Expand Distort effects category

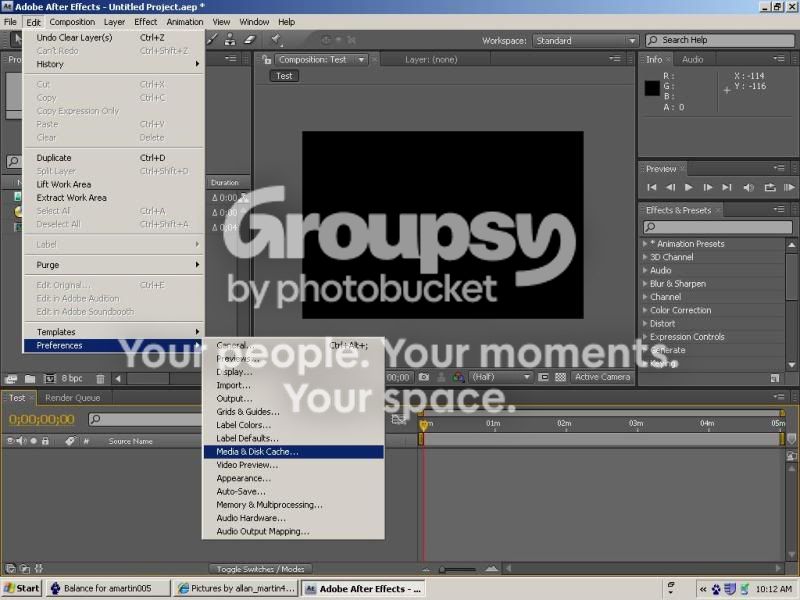click(645, 323)
